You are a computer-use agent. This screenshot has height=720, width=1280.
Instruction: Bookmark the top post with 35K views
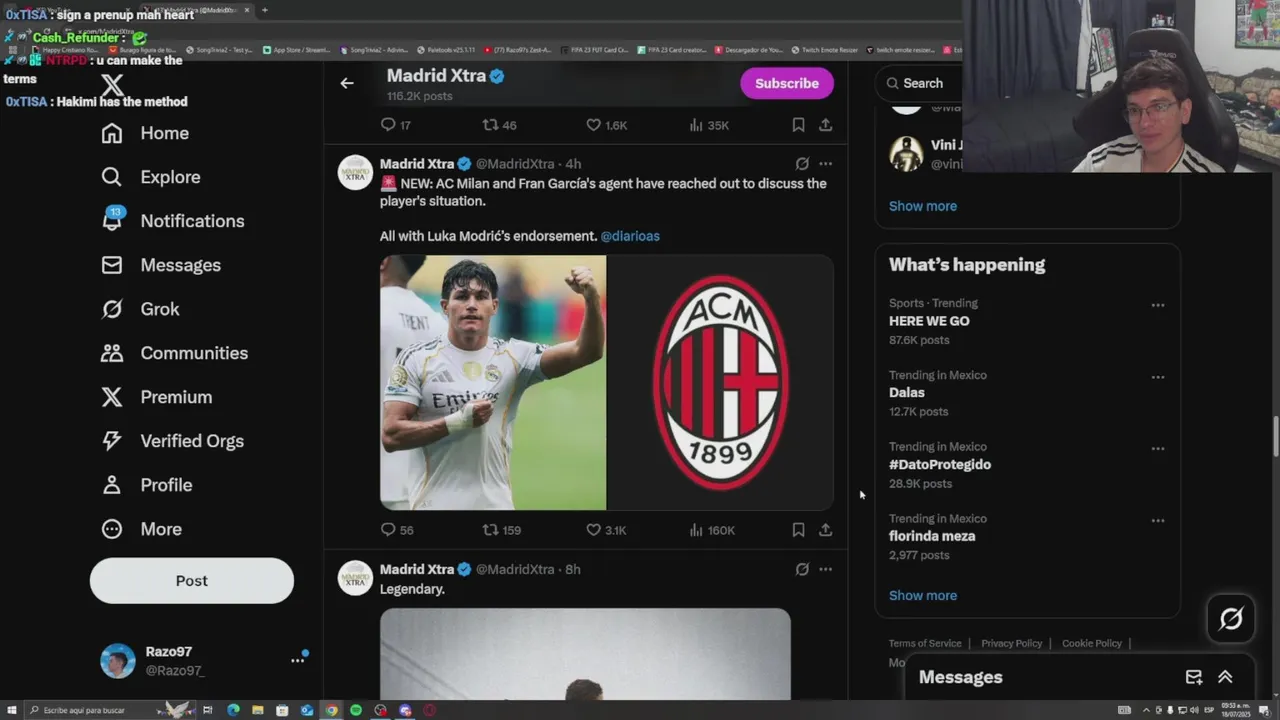point(798,125)
